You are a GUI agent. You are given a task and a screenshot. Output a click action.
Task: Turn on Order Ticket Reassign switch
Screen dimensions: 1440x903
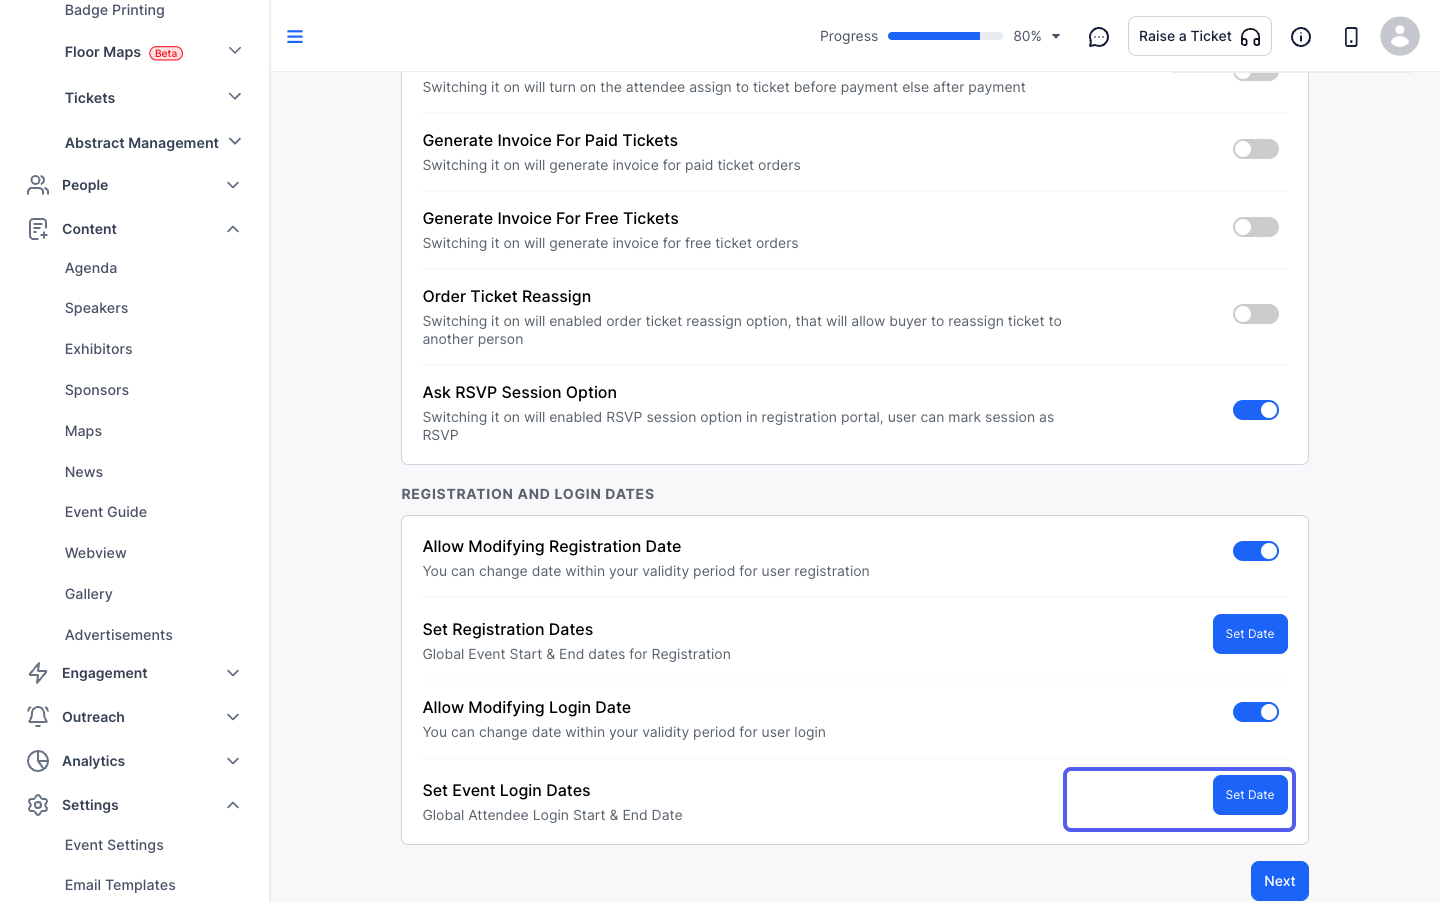[x=1256, y=314]
